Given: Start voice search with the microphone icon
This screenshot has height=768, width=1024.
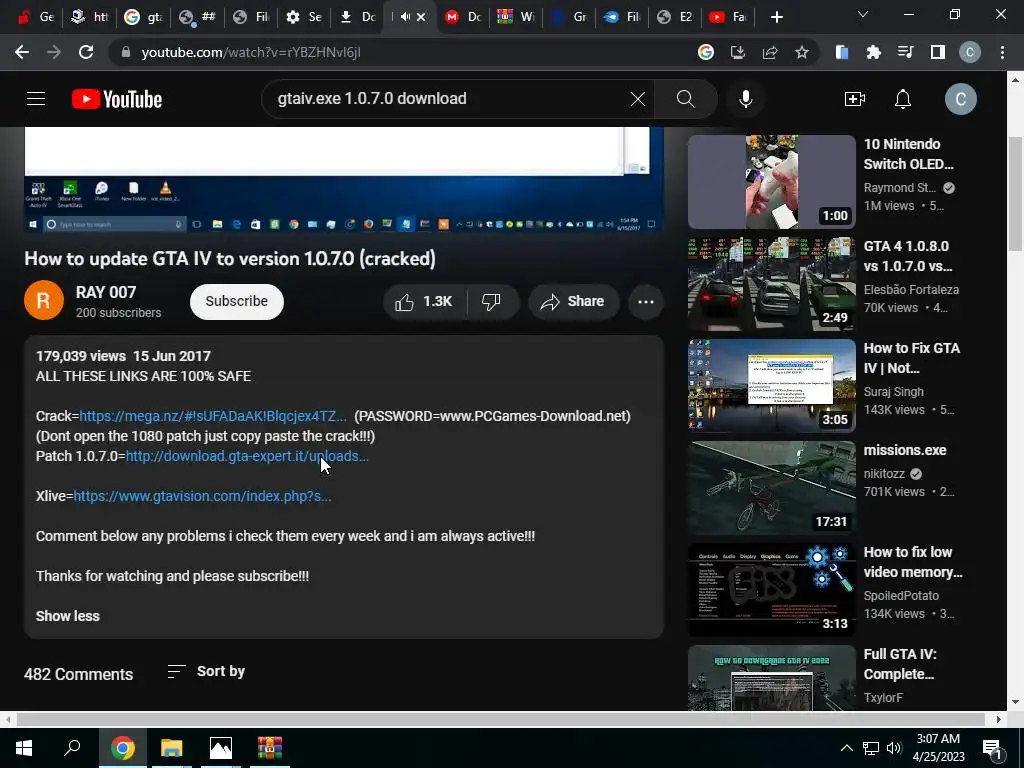Looking at the screenshot, I should (746, 99).
